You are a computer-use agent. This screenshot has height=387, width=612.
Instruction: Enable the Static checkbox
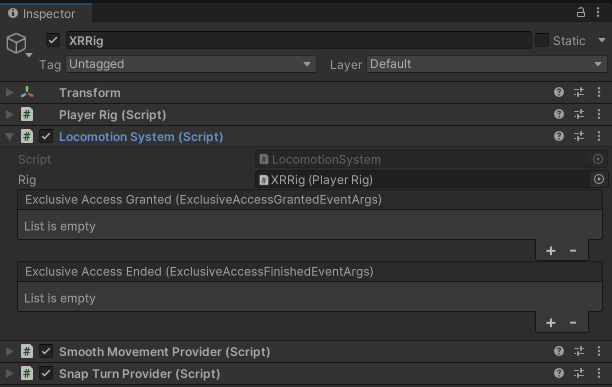(542, 40)
